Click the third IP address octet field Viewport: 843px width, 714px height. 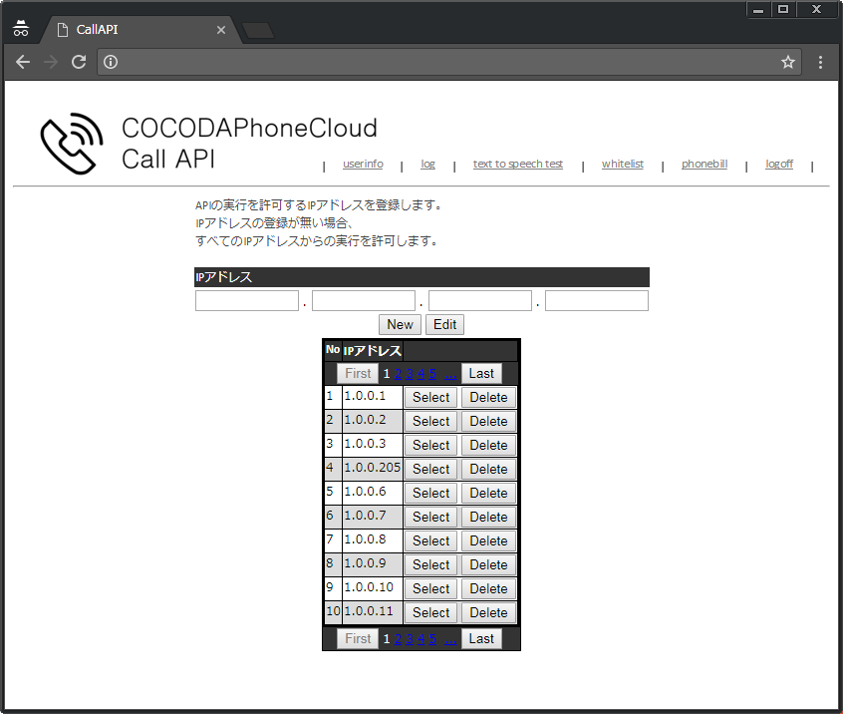pos(480,301)
